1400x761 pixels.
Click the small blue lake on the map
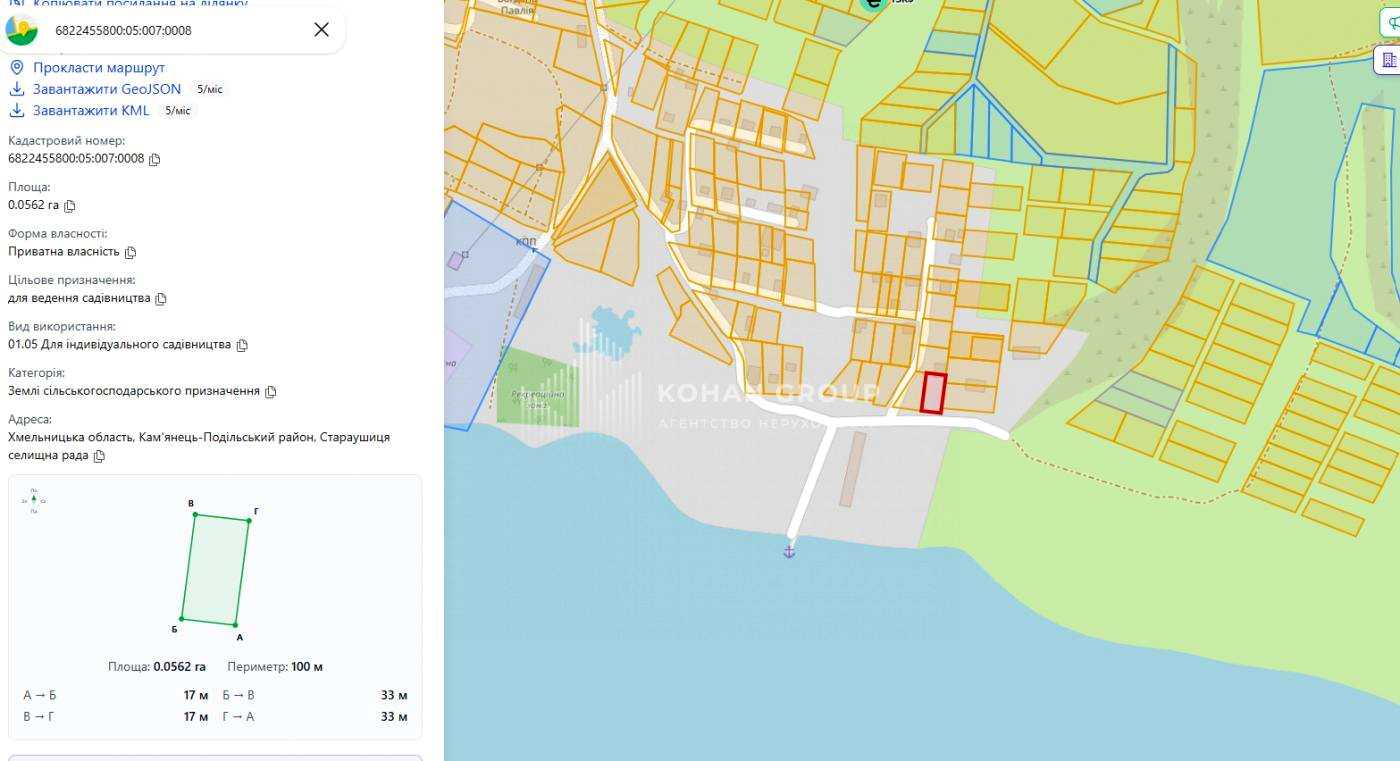(x=607, y=331)
